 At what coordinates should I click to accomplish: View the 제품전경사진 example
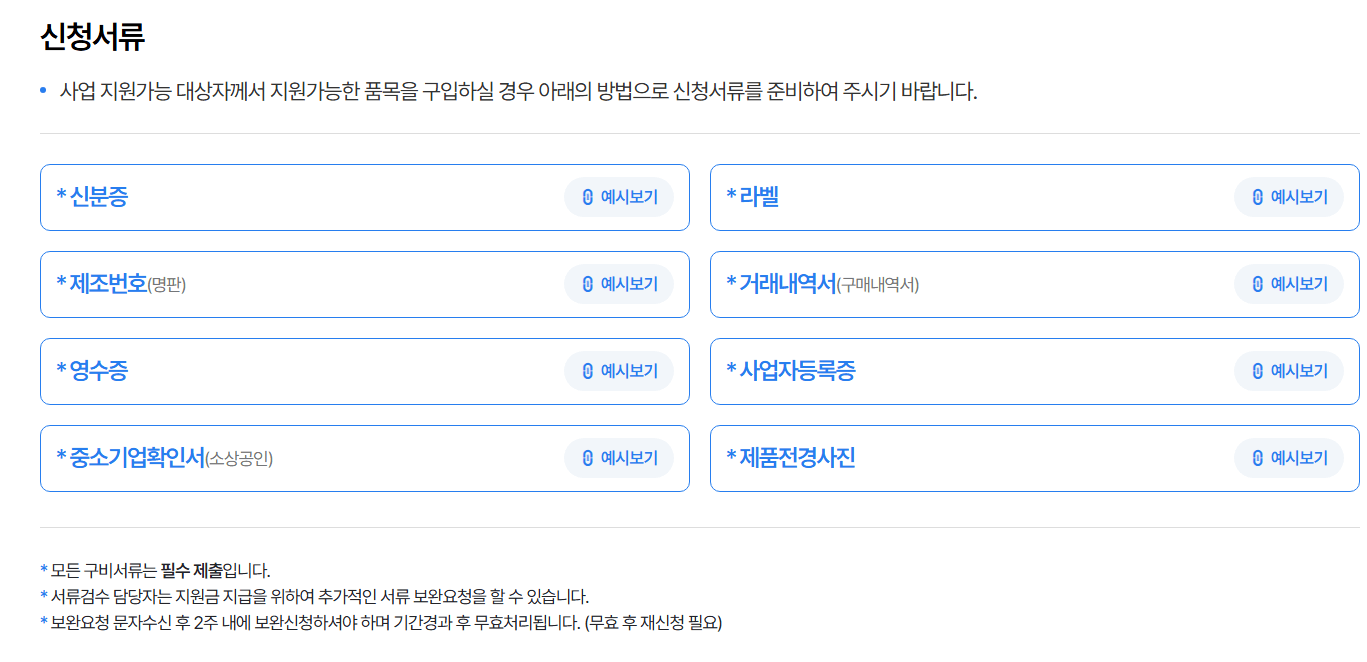[x=1290, y=458]
